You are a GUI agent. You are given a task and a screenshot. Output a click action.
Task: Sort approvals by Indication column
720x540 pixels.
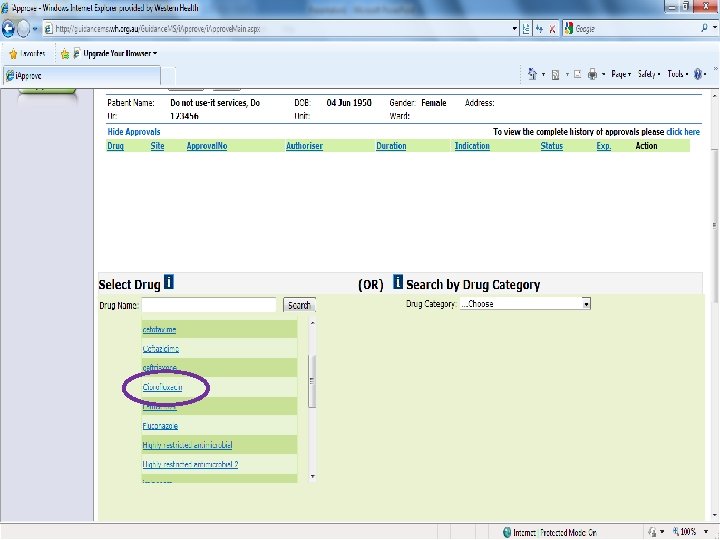[472, 146]
